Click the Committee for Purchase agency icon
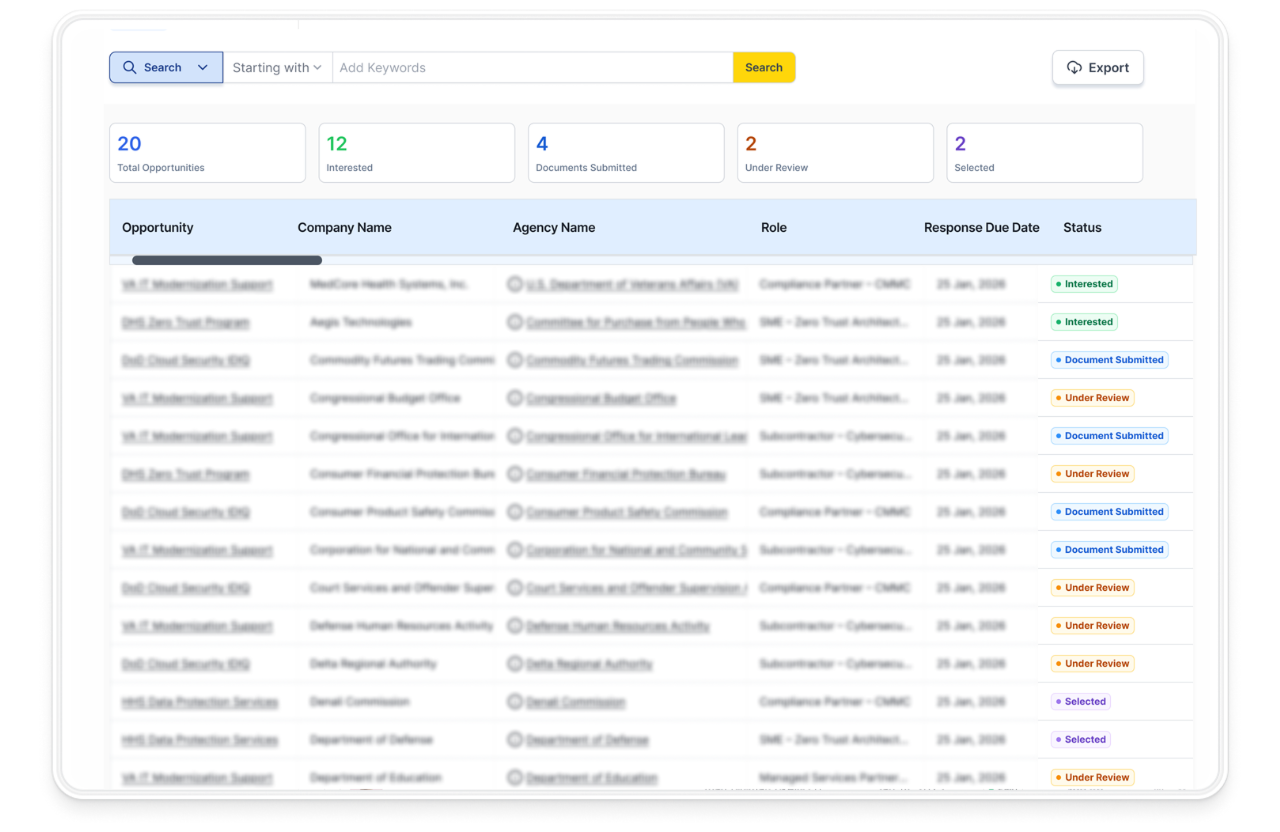The width and height of the screenshot is (1280, 832). pos(515,322)
